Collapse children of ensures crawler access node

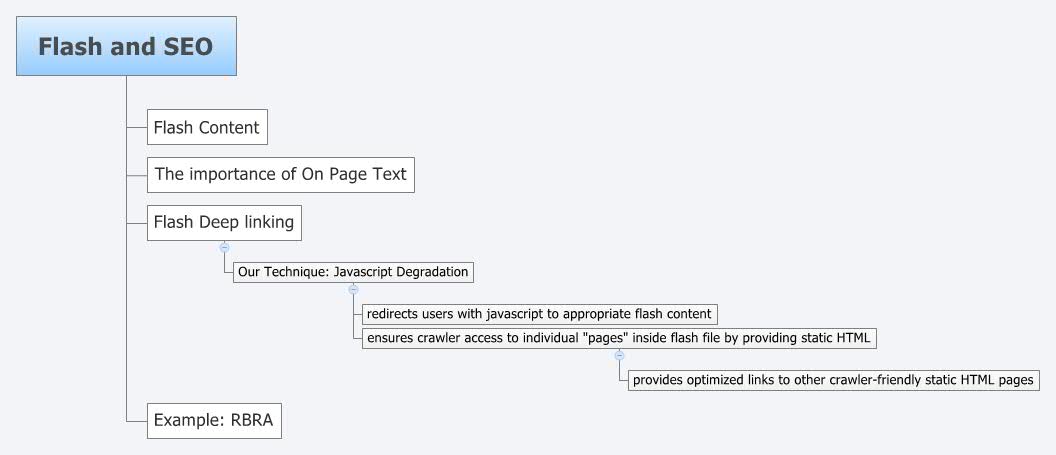pyautogui.click(x=619, y=355)
